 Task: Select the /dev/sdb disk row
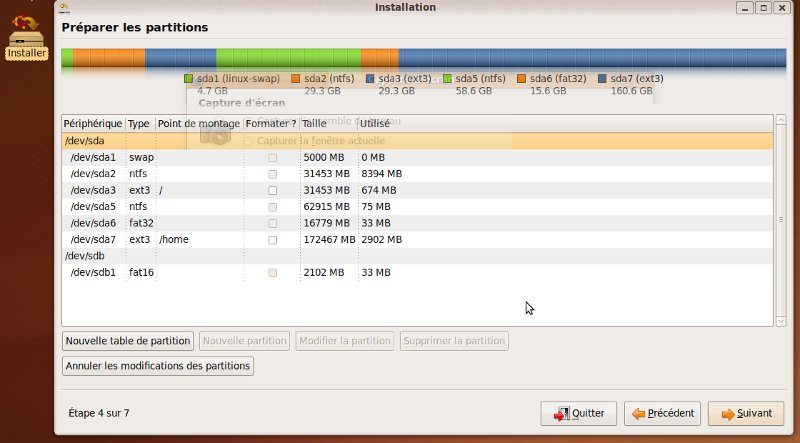(417, 256)
